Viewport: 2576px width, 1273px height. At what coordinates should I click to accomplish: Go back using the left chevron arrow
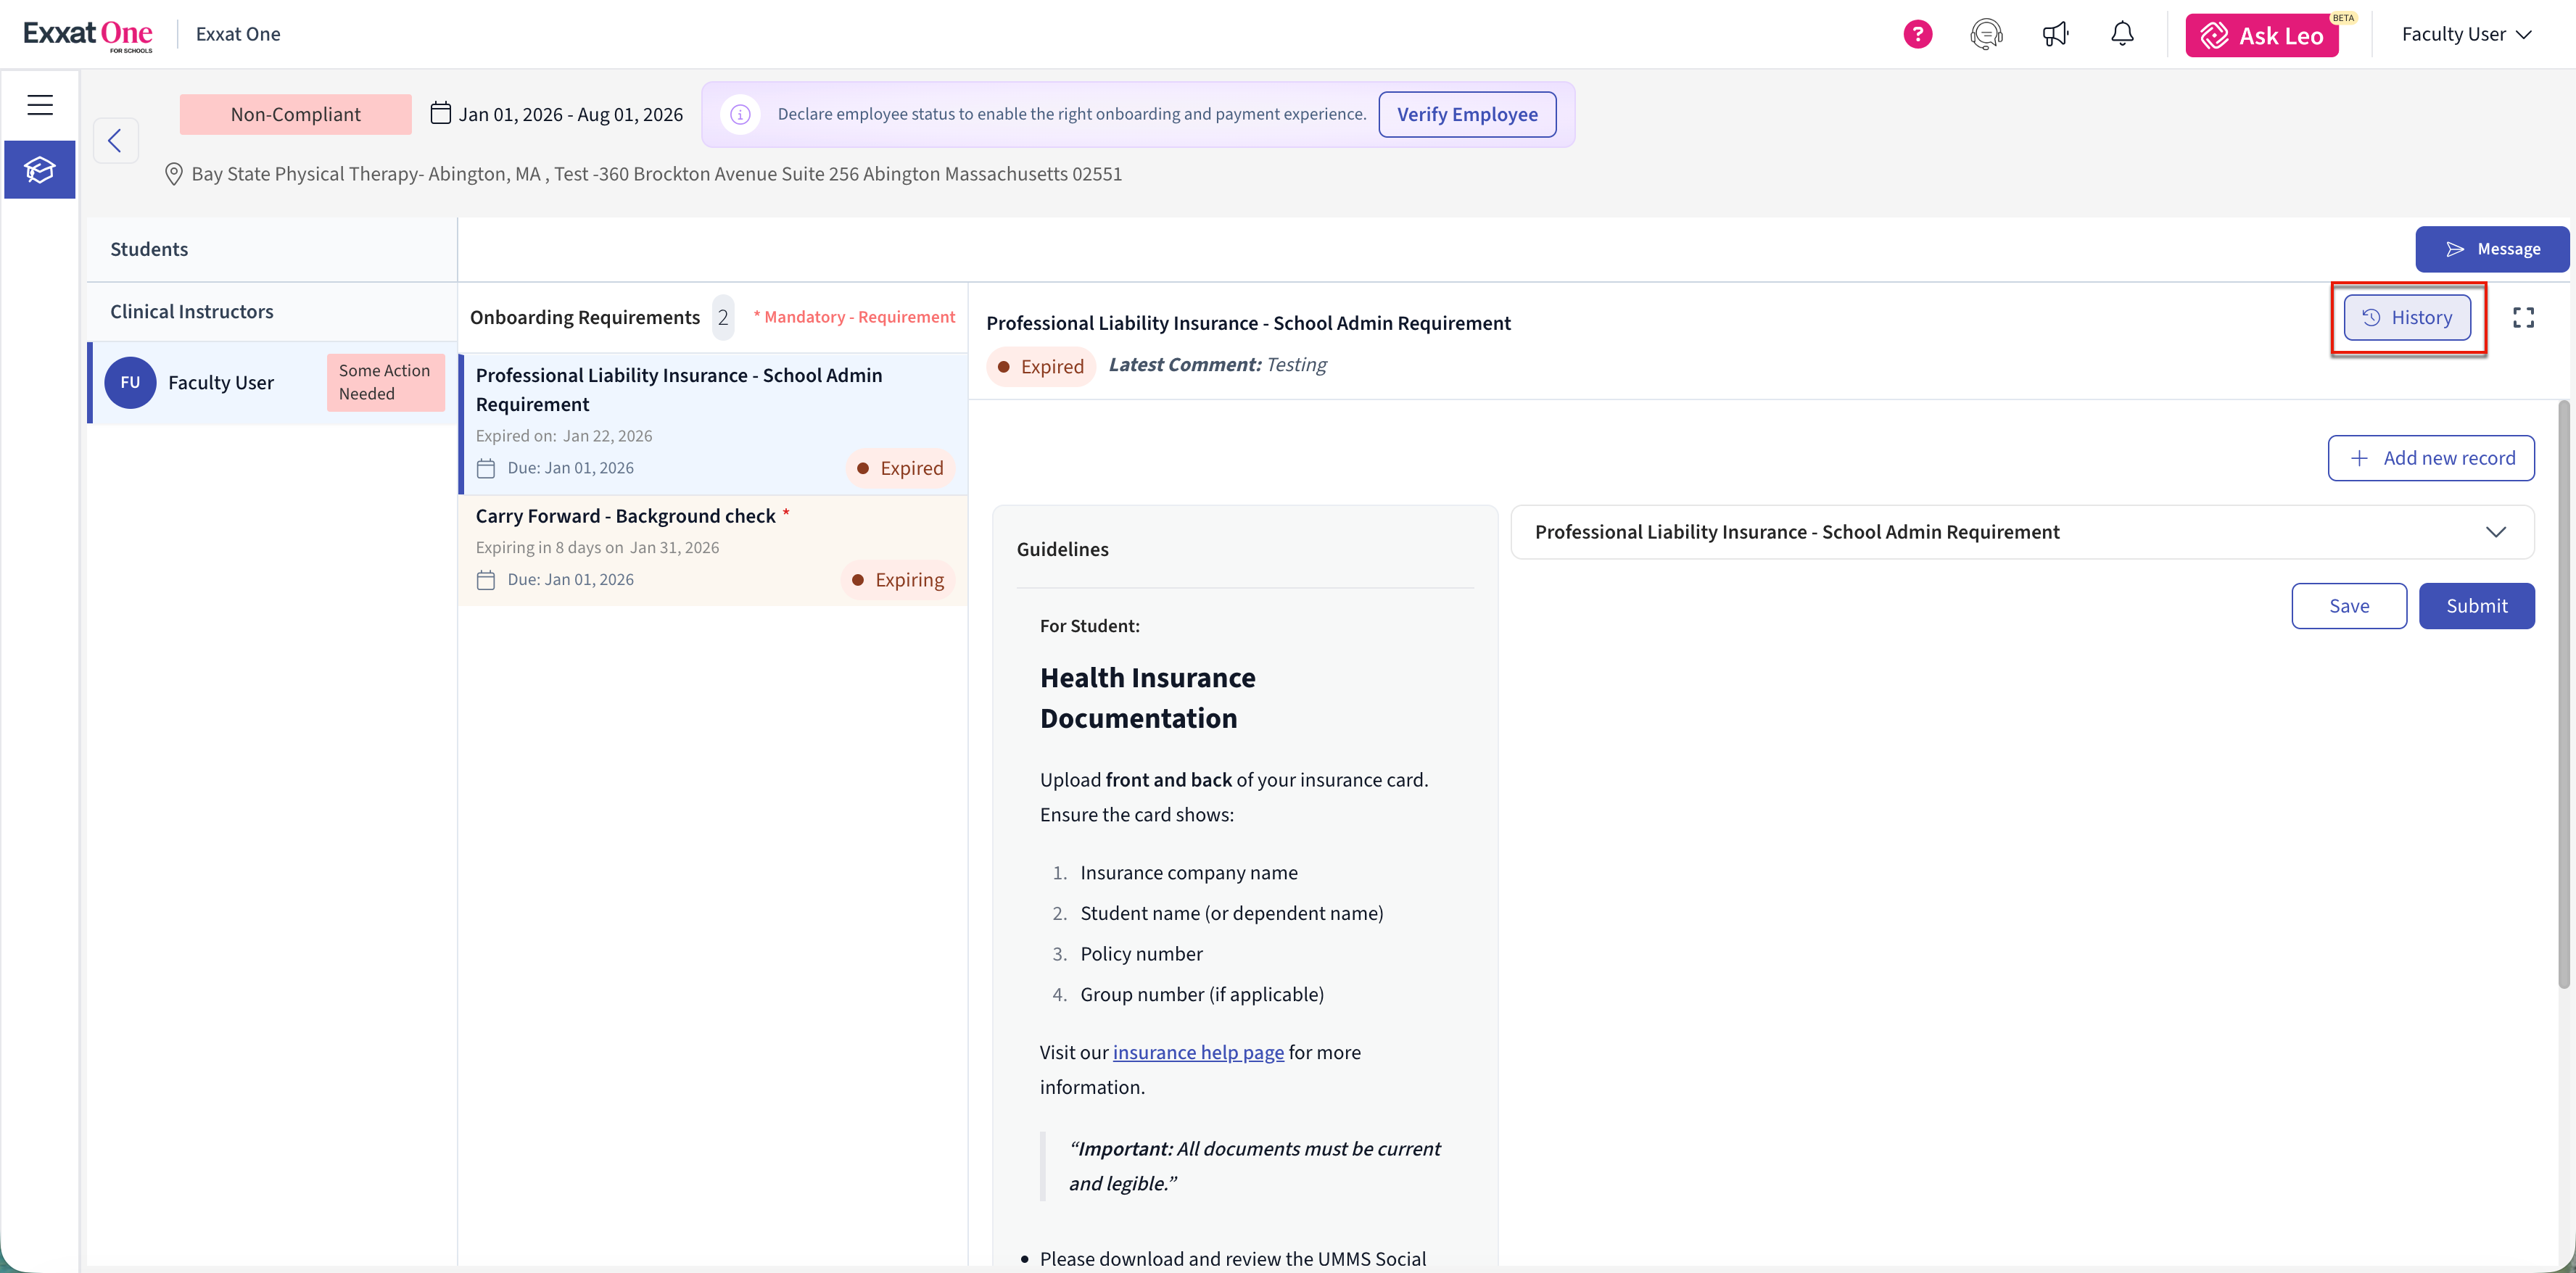[x=115, y=141]
